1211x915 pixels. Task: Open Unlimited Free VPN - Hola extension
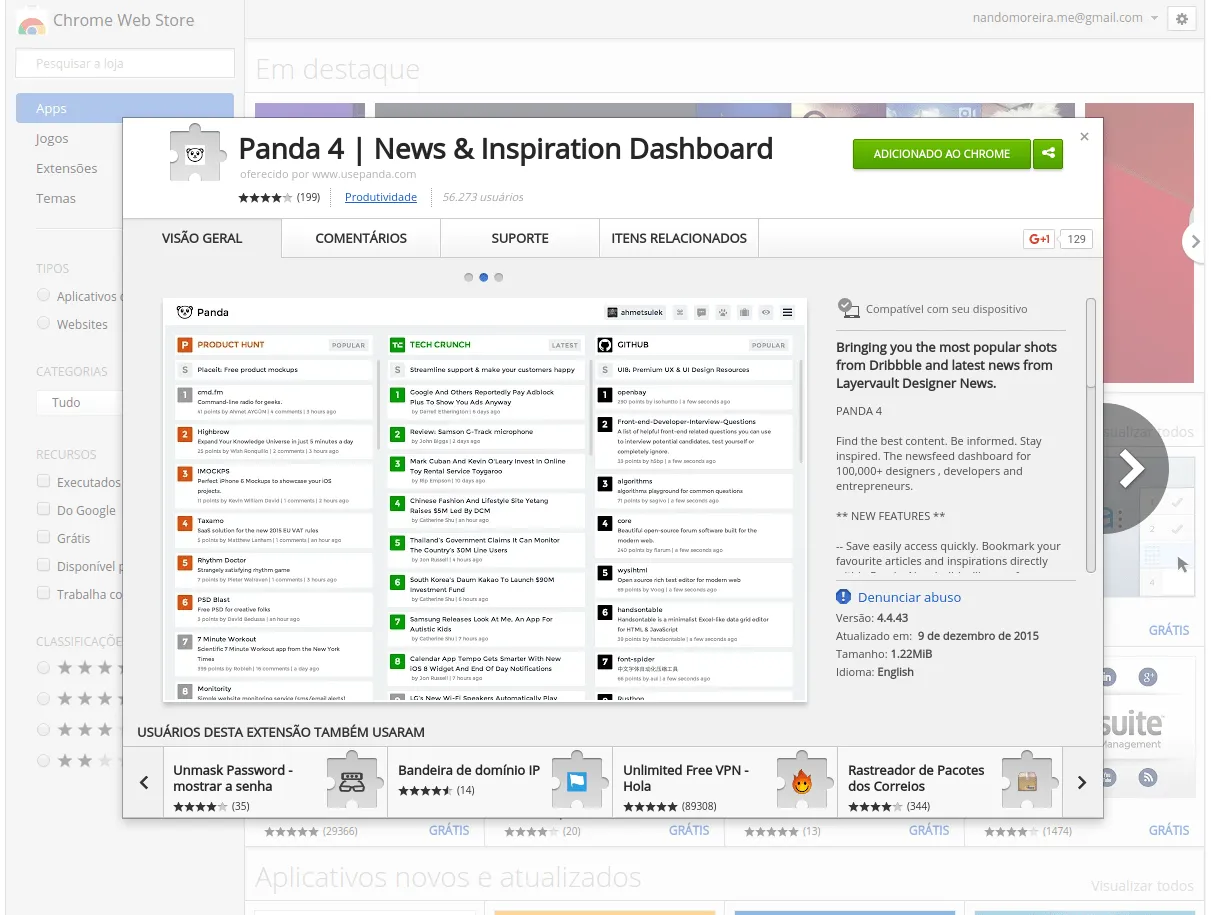[x=685, y=778]
